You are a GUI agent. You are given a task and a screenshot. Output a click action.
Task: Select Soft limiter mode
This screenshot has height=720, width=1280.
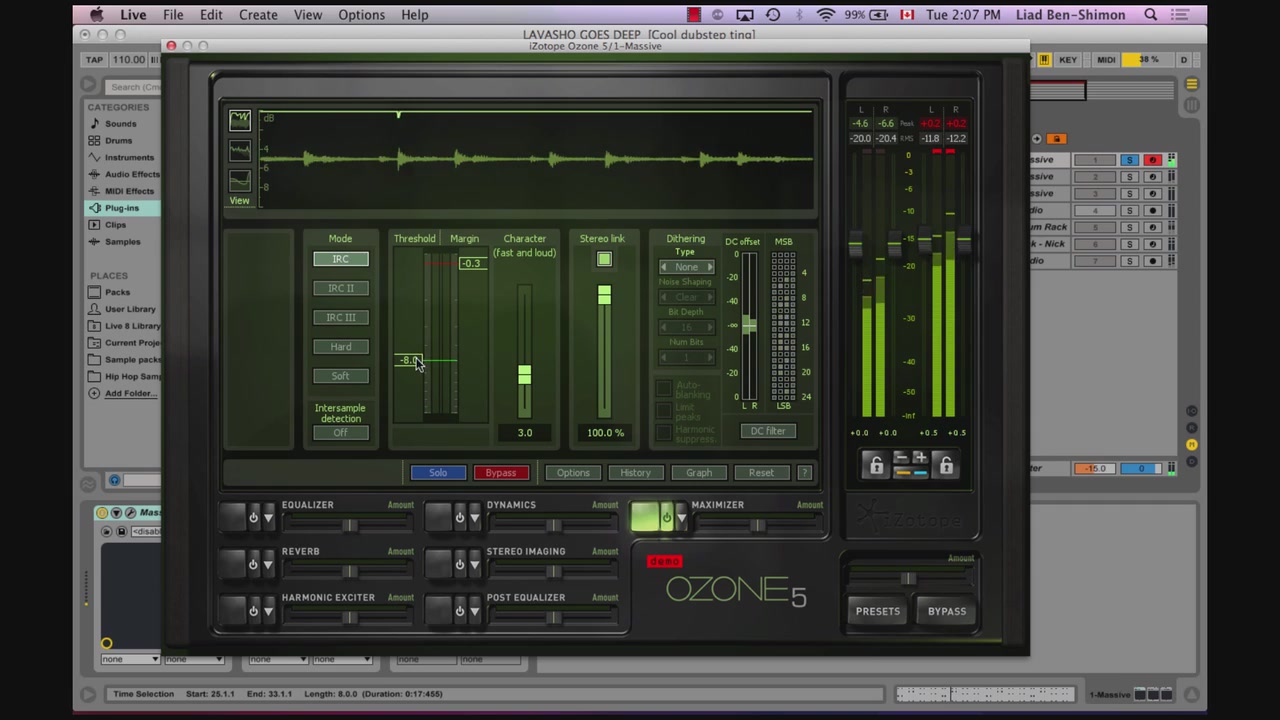341,376
